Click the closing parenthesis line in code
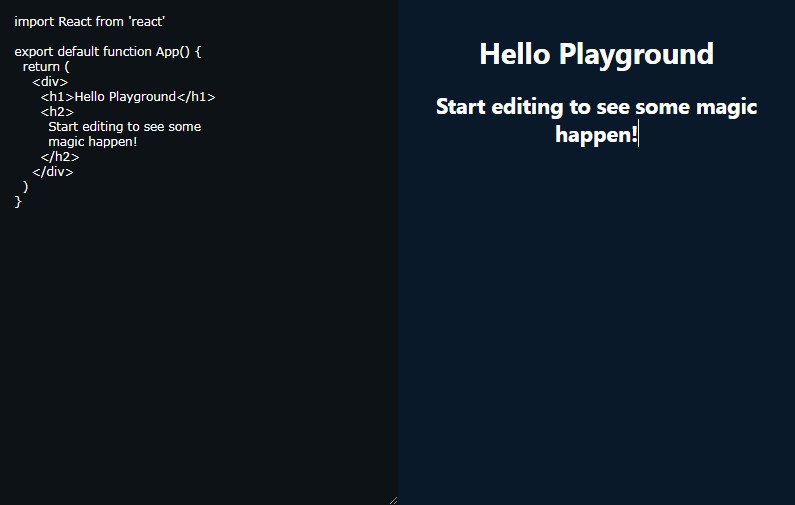795x505 pixels. 25,187
